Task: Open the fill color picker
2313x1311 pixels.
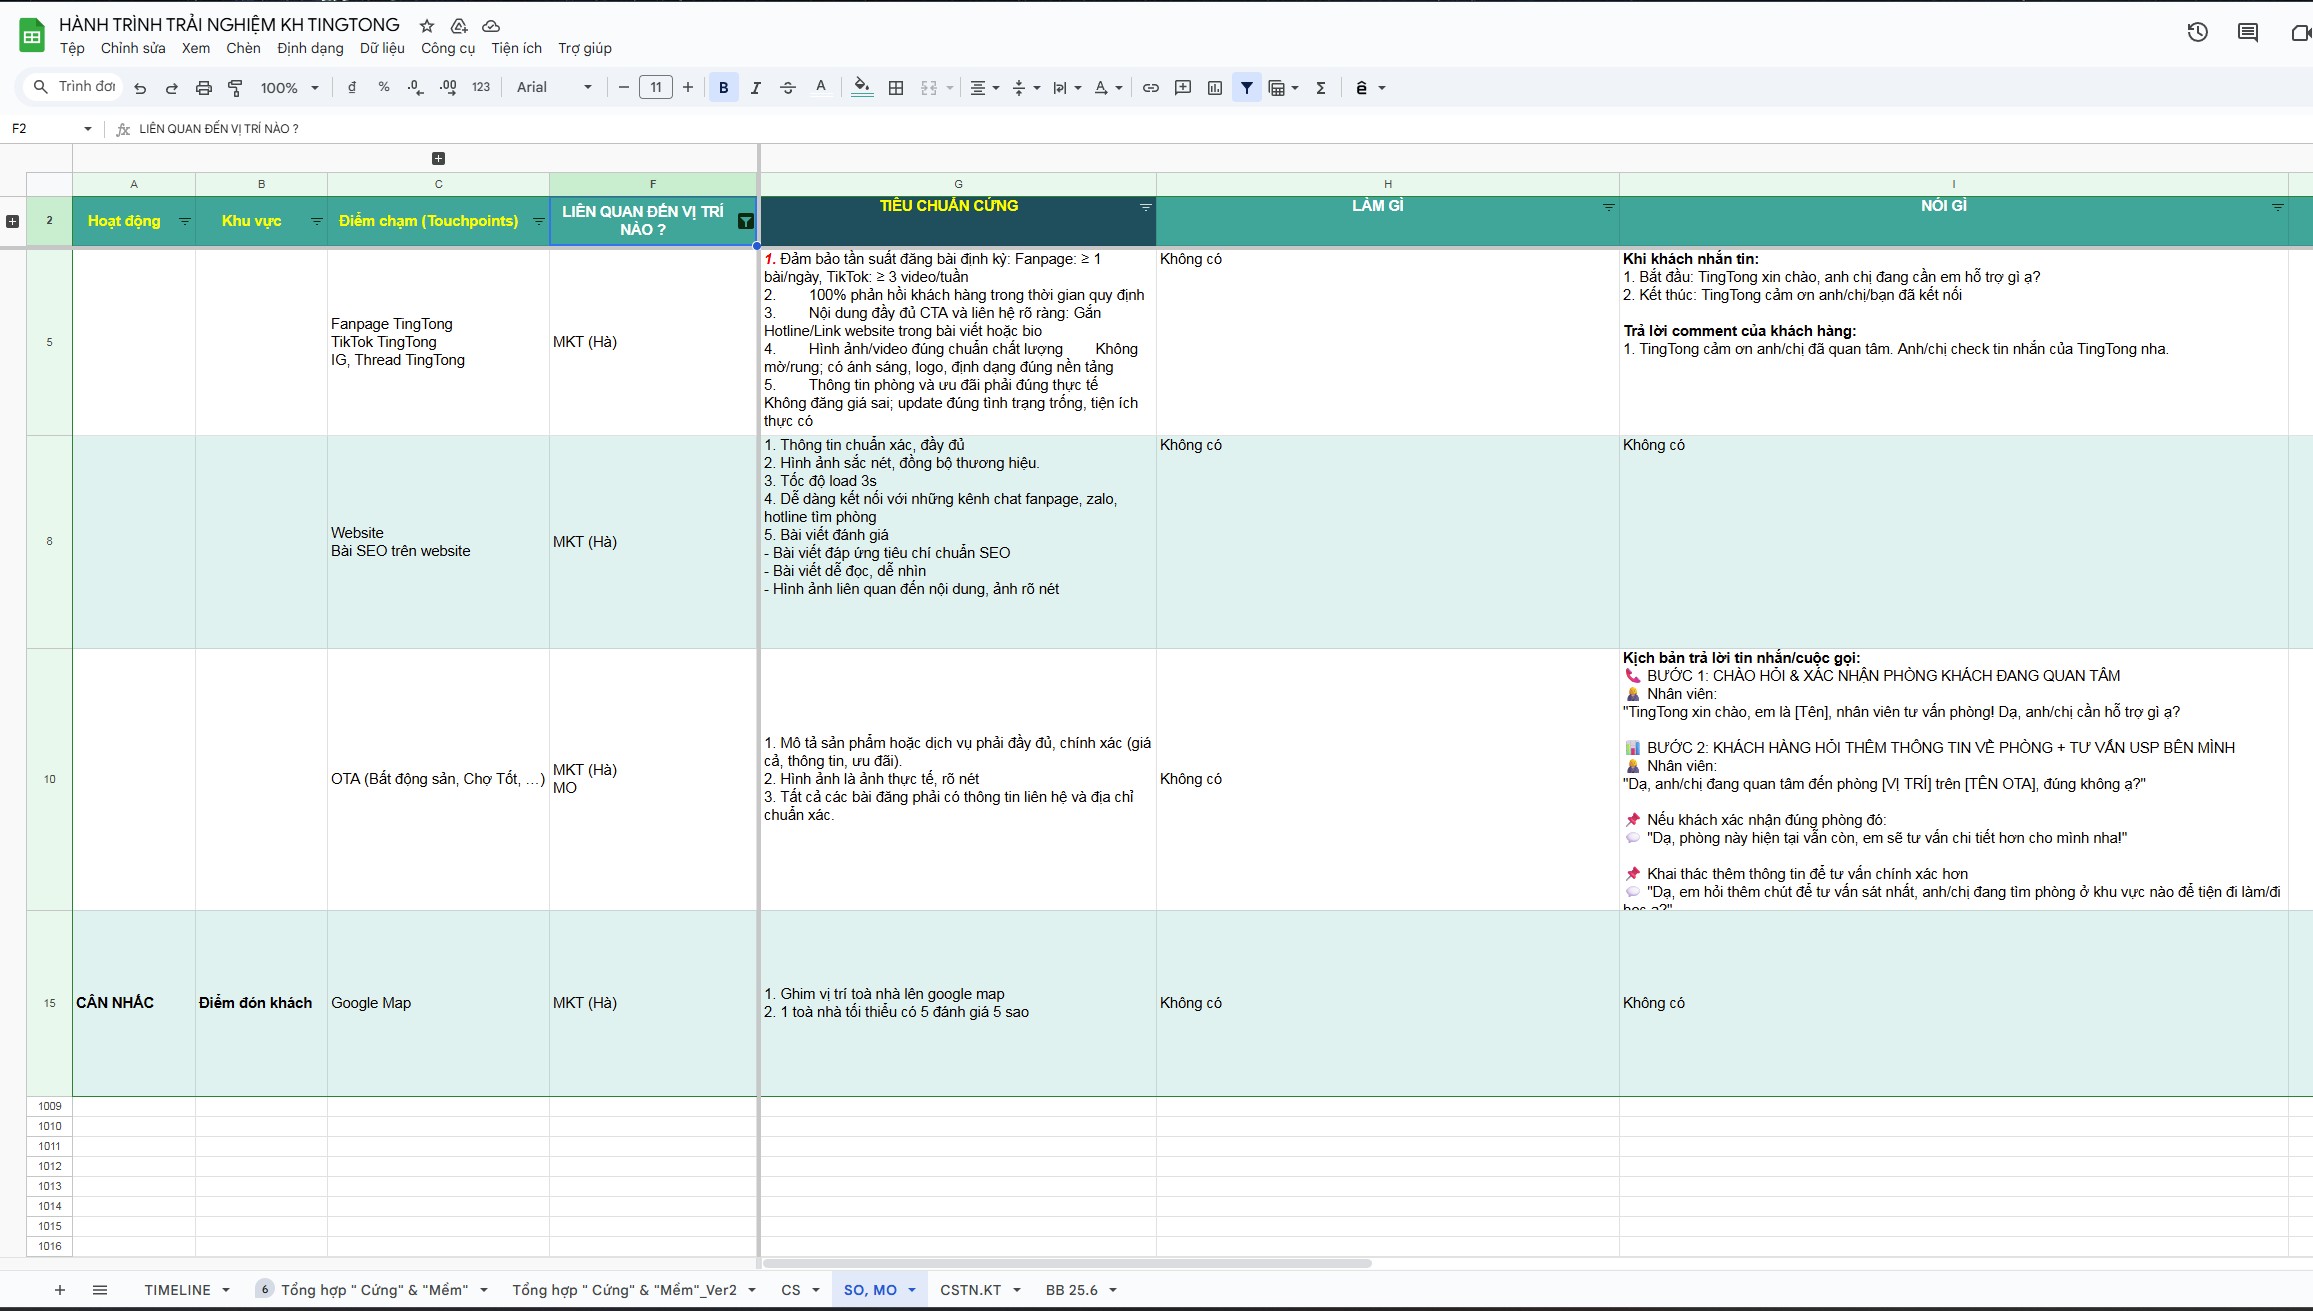Action: [x=861, y=88]
